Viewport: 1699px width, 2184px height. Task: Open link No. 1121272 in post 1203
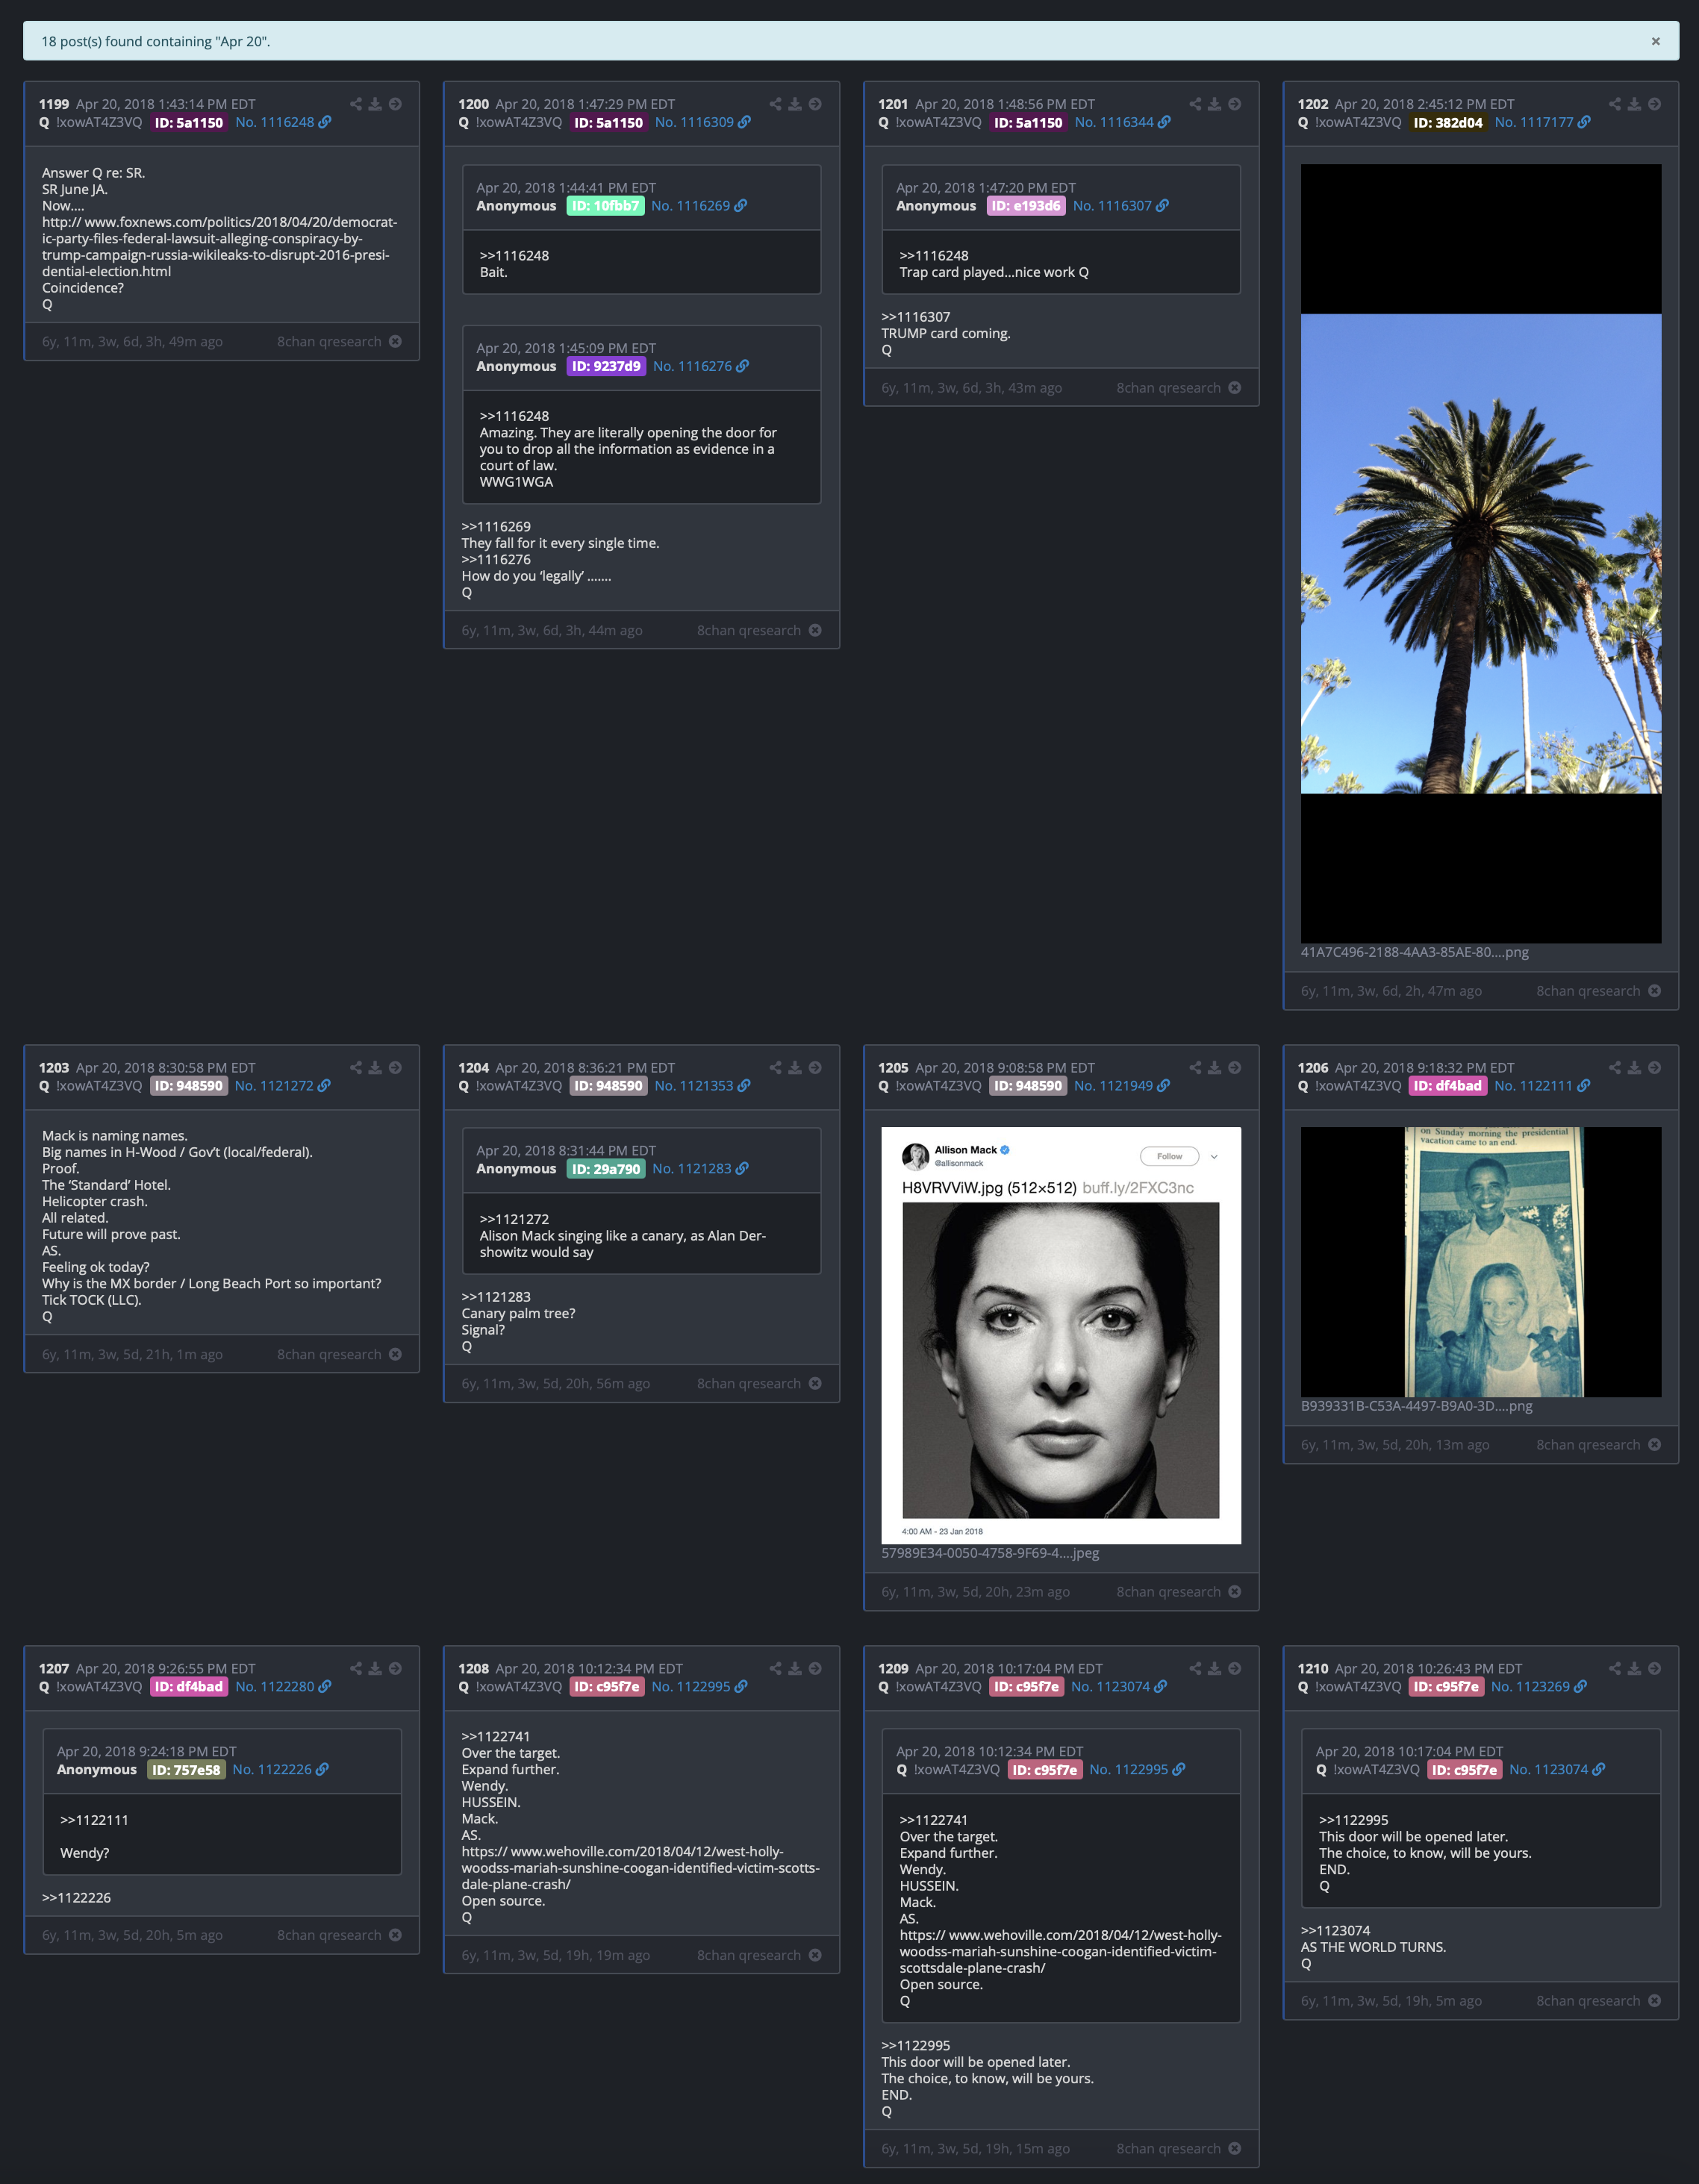click(x=283, y=1086)
